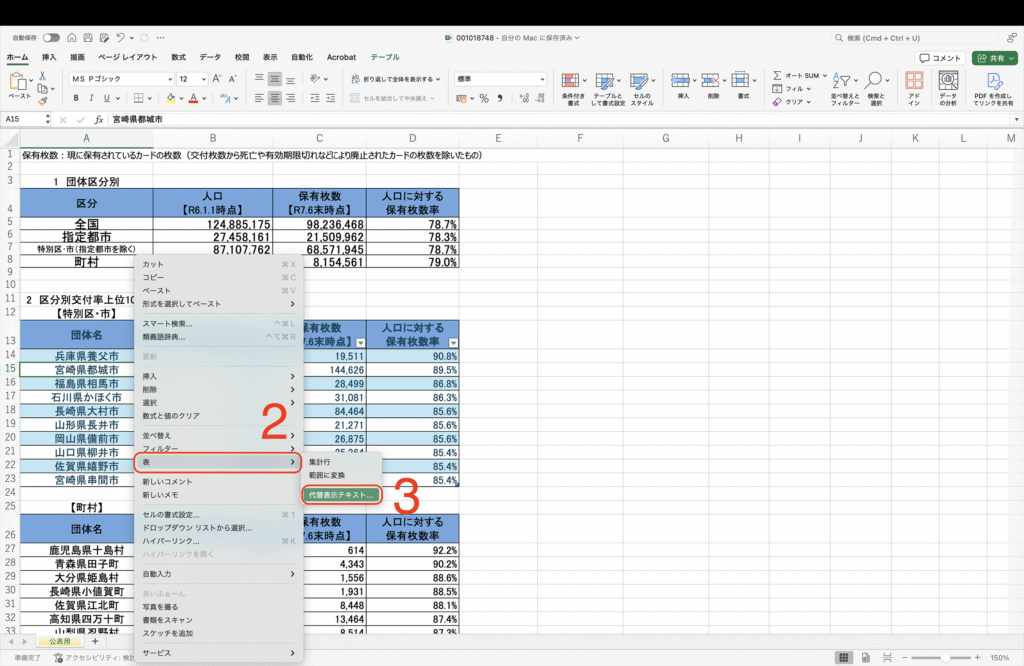Image resolution: width=1024 pixels, height=666 pixels.
Task: Switch to Page Break preview in status bar
Action: point(887,658)
